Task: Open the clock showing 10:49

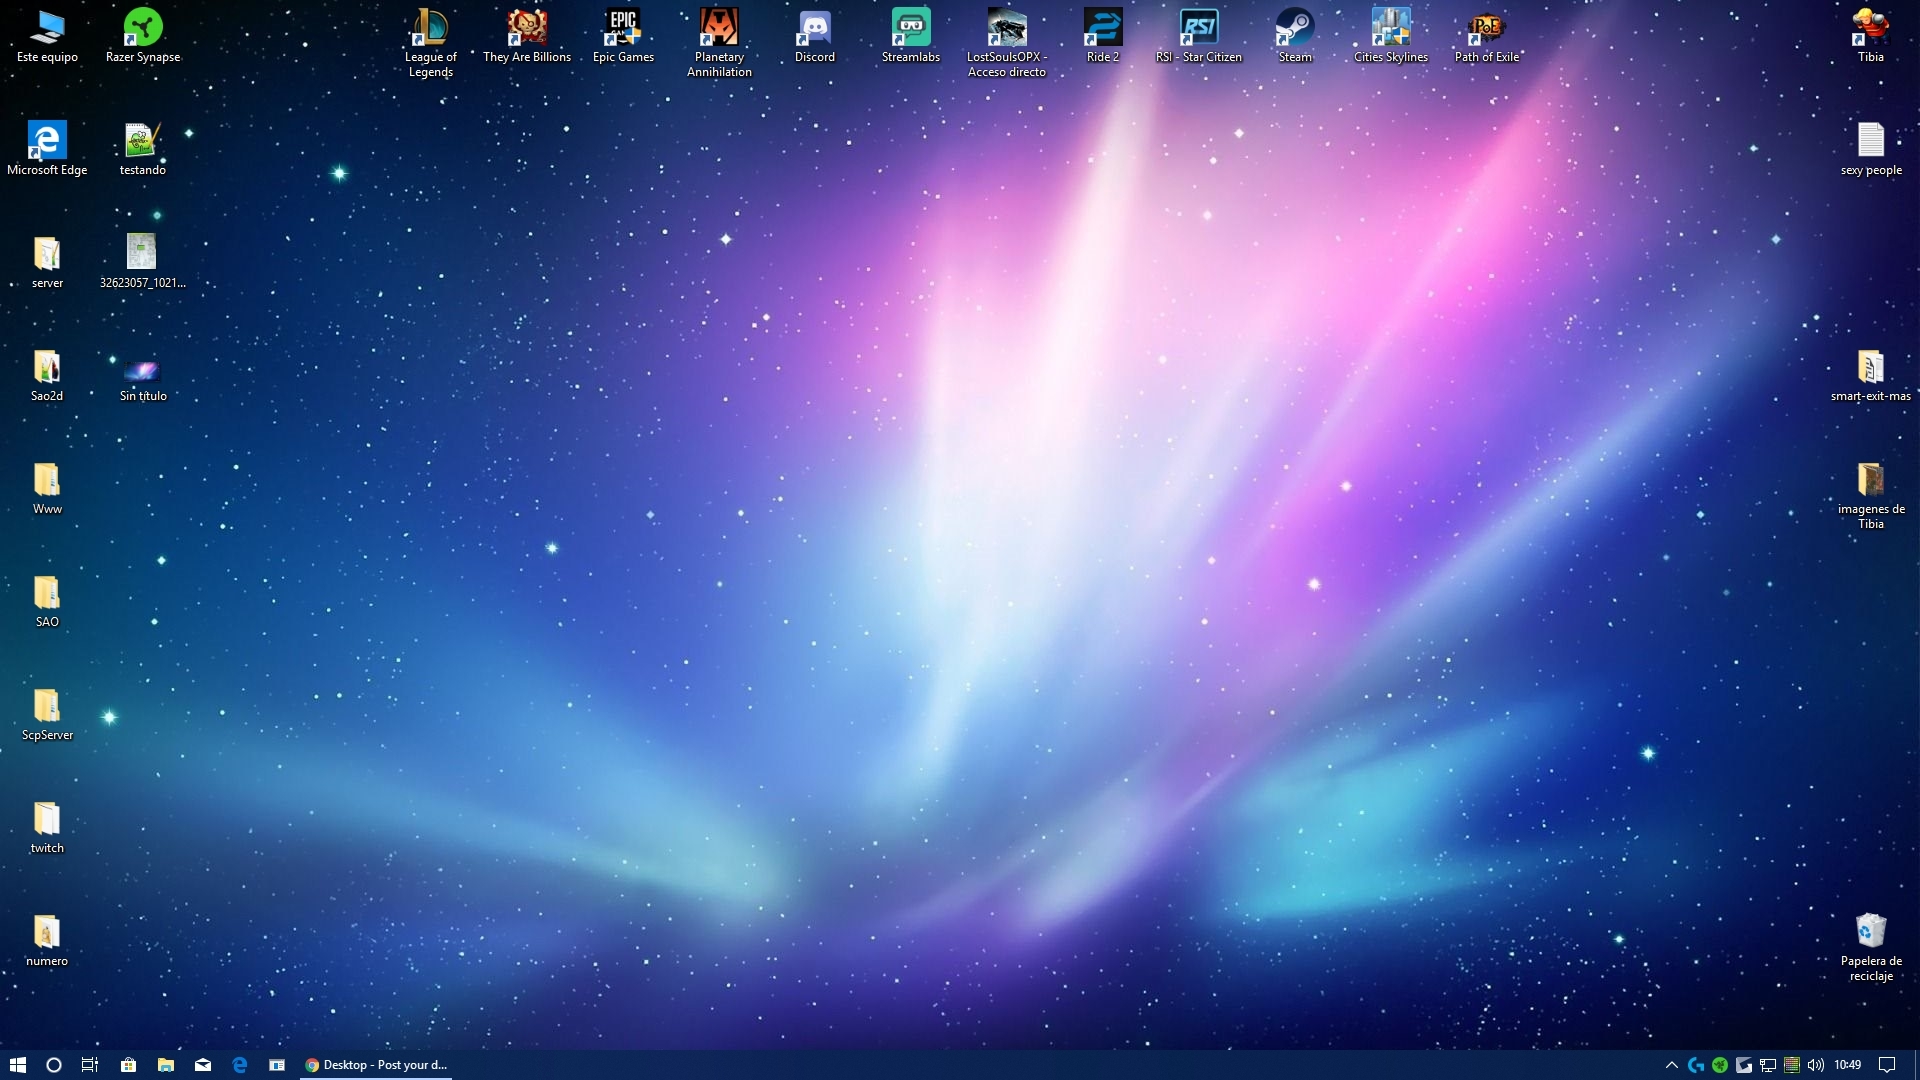Action: [x=1848, y=1065]
